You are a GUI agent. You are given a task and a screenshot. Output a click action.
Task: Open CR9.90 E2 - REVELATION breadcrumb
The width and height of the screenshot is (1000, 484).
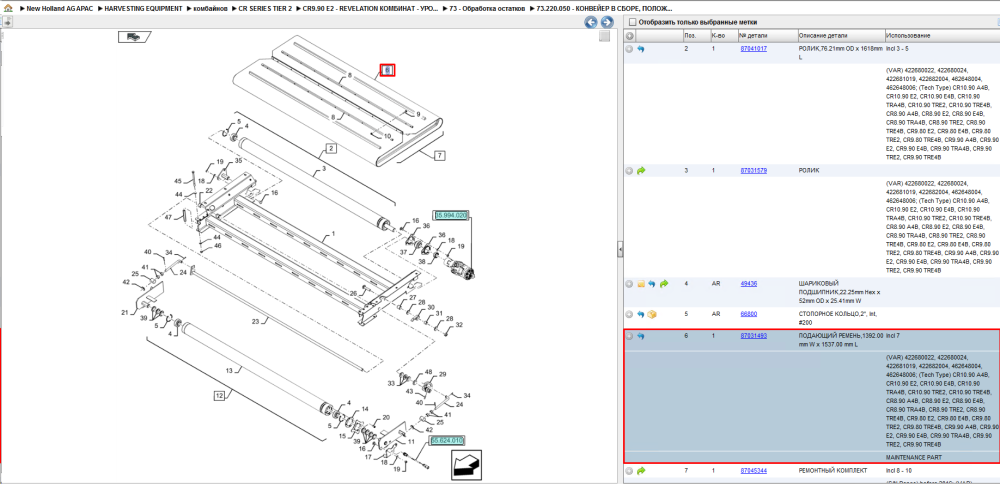[371, 9]
